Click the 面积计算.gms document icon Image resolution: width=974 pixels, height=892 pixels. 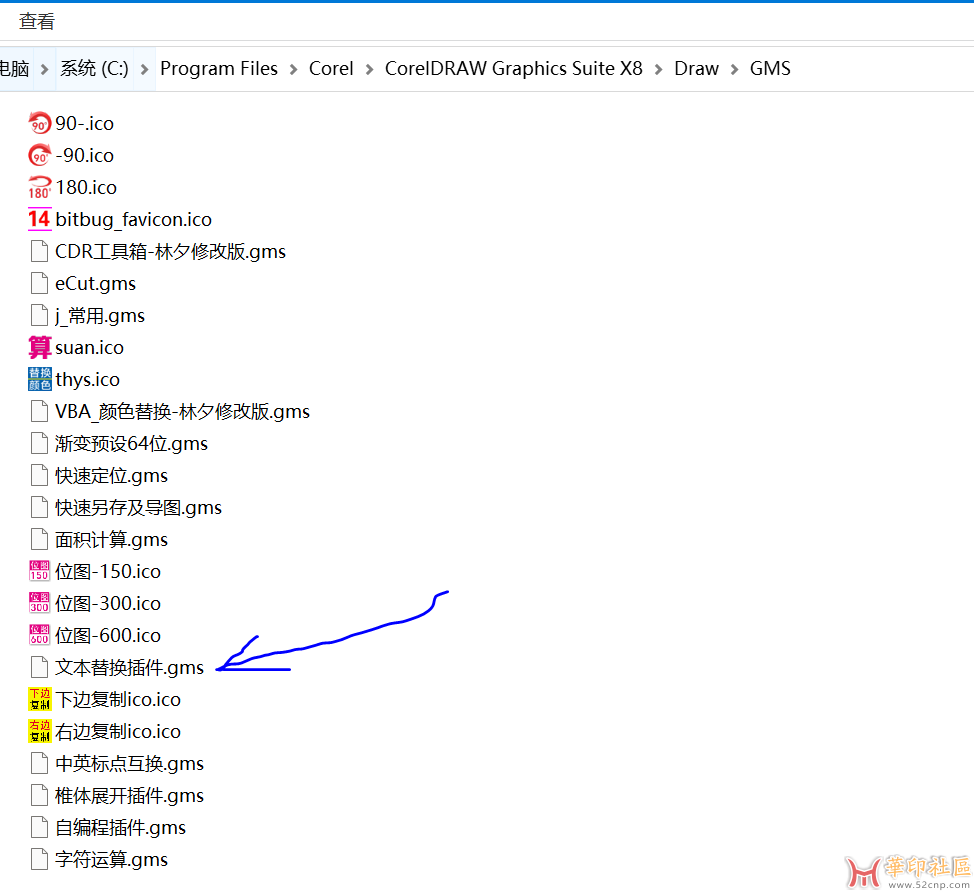coord(39,539)
